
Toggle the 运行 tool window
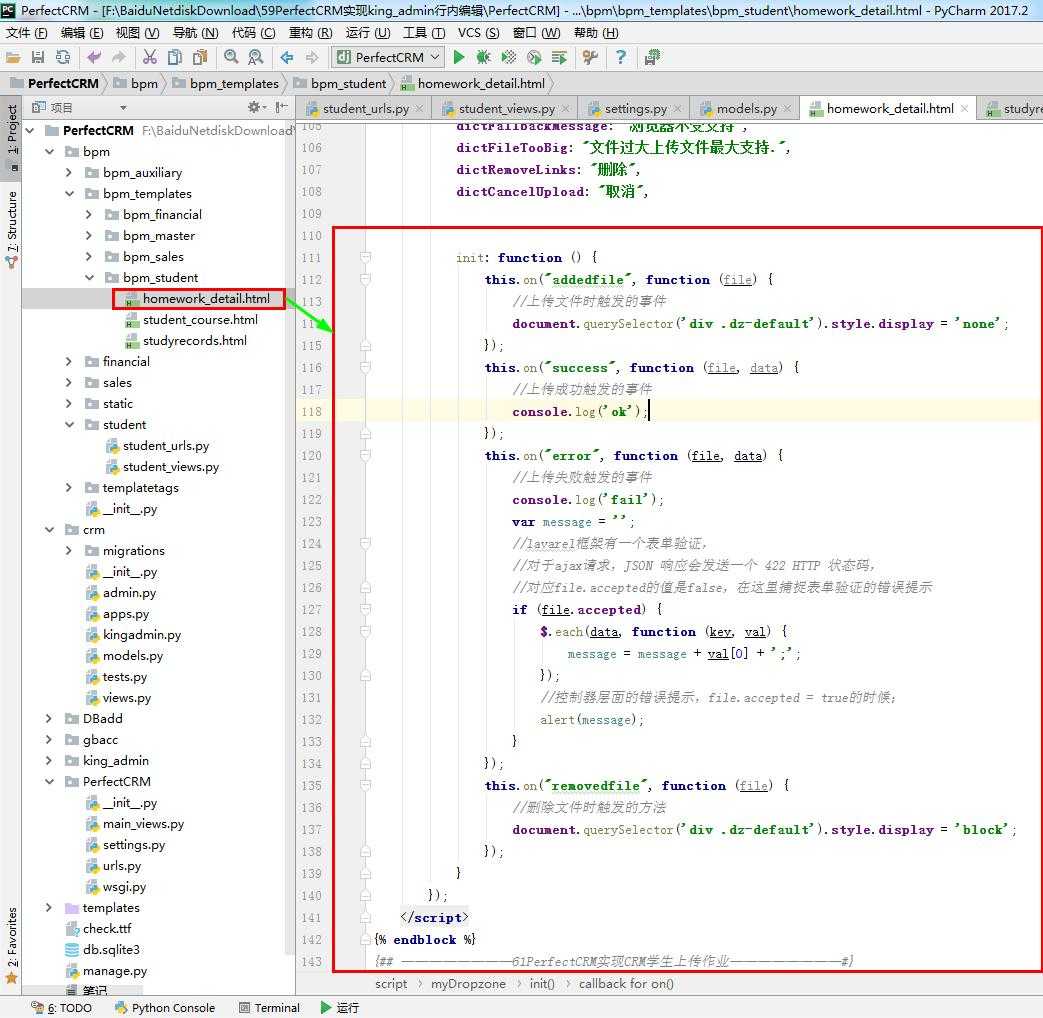pyautogui.click(x=340, y=1008)
